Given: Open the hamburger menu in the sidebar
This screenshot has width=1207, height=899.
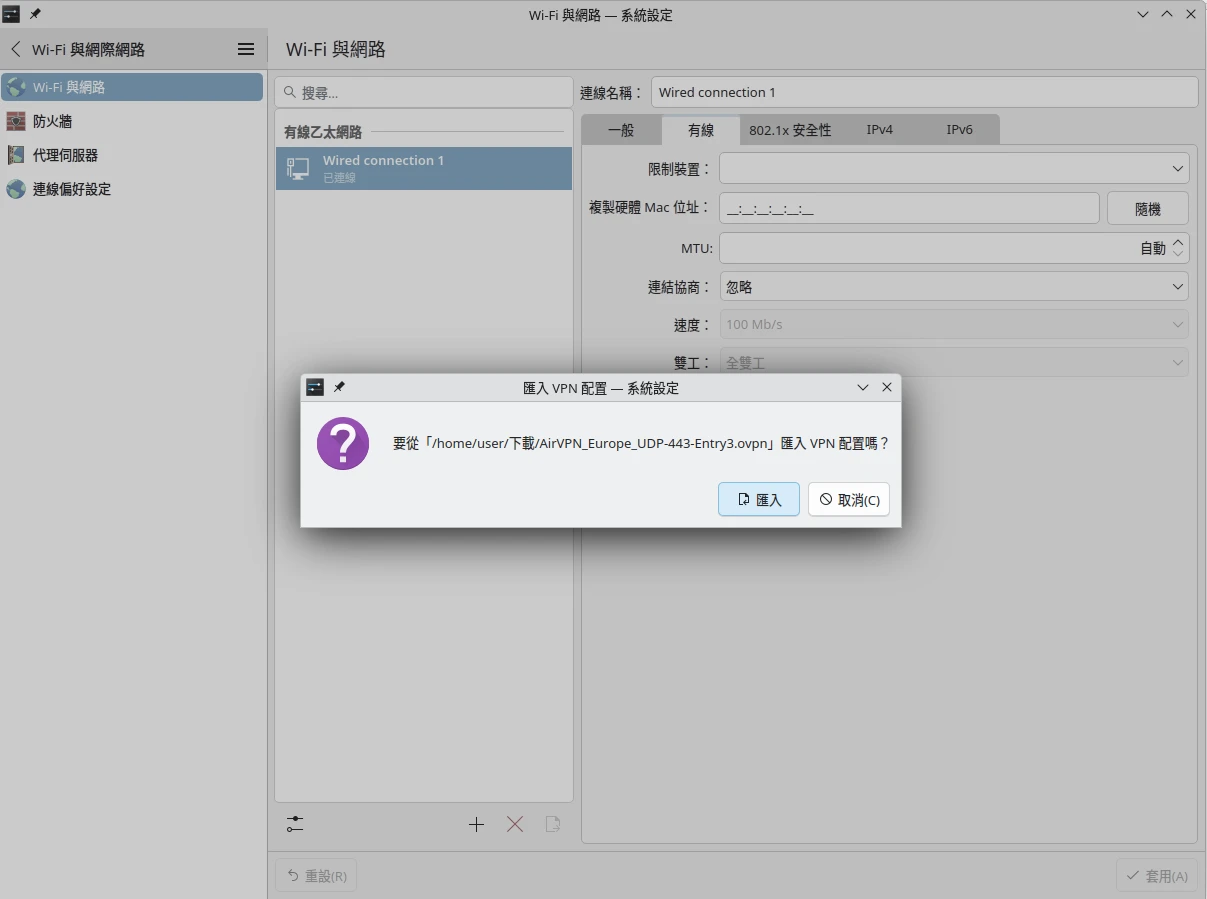Looking at the screenshot, I should coord(246,48).
